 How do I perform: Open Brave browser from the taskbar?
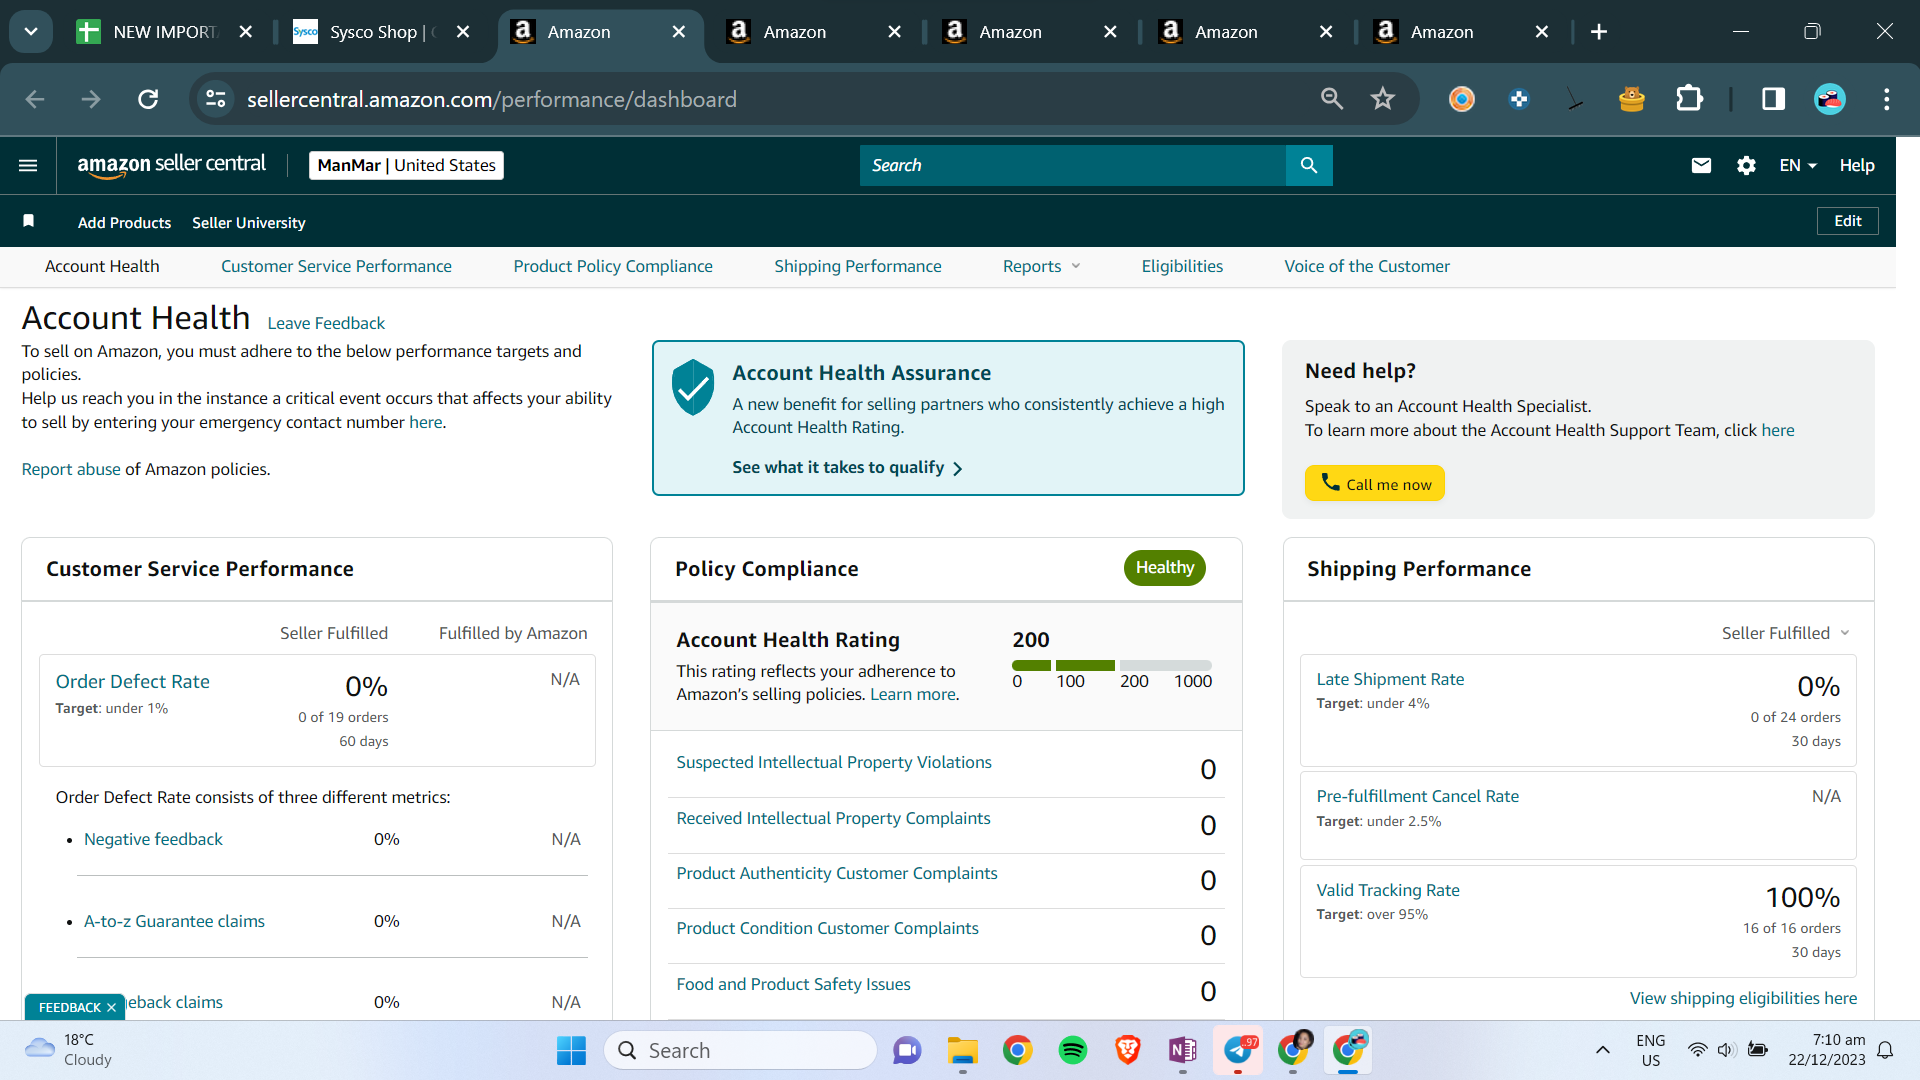1128,1050
